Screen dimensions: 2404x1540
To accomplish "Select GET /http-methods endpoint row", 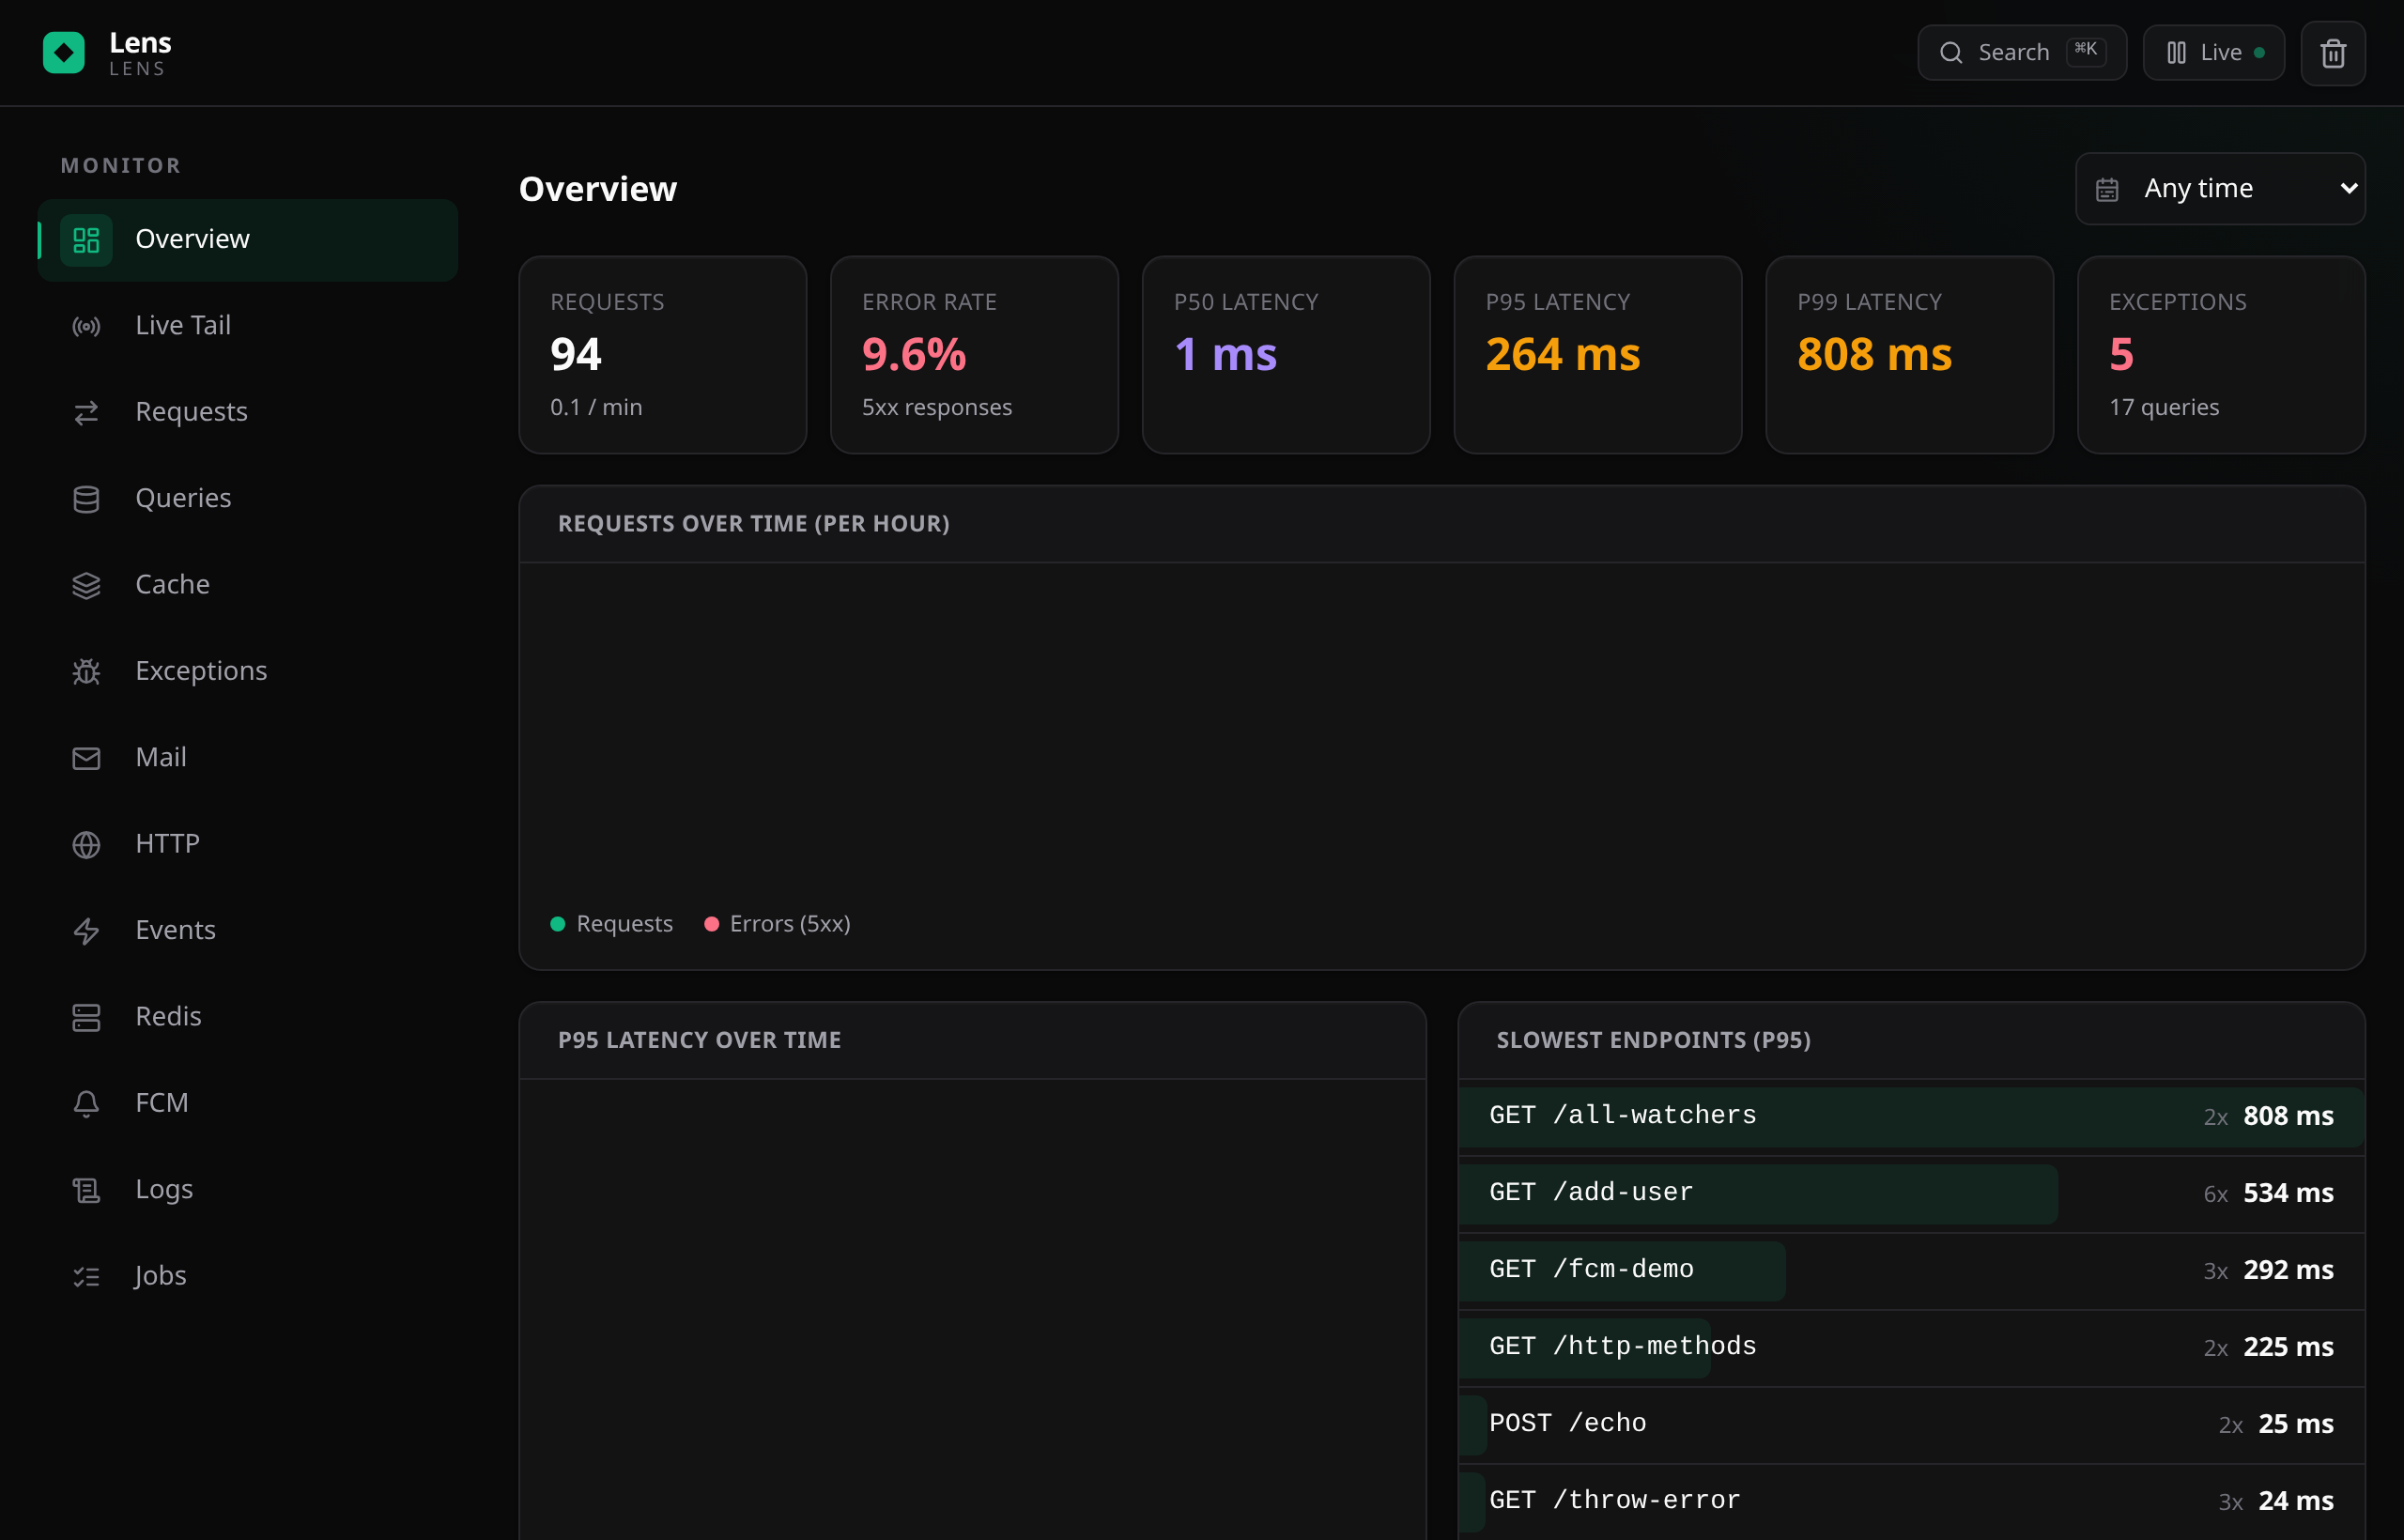I will coord(1911,1348).
